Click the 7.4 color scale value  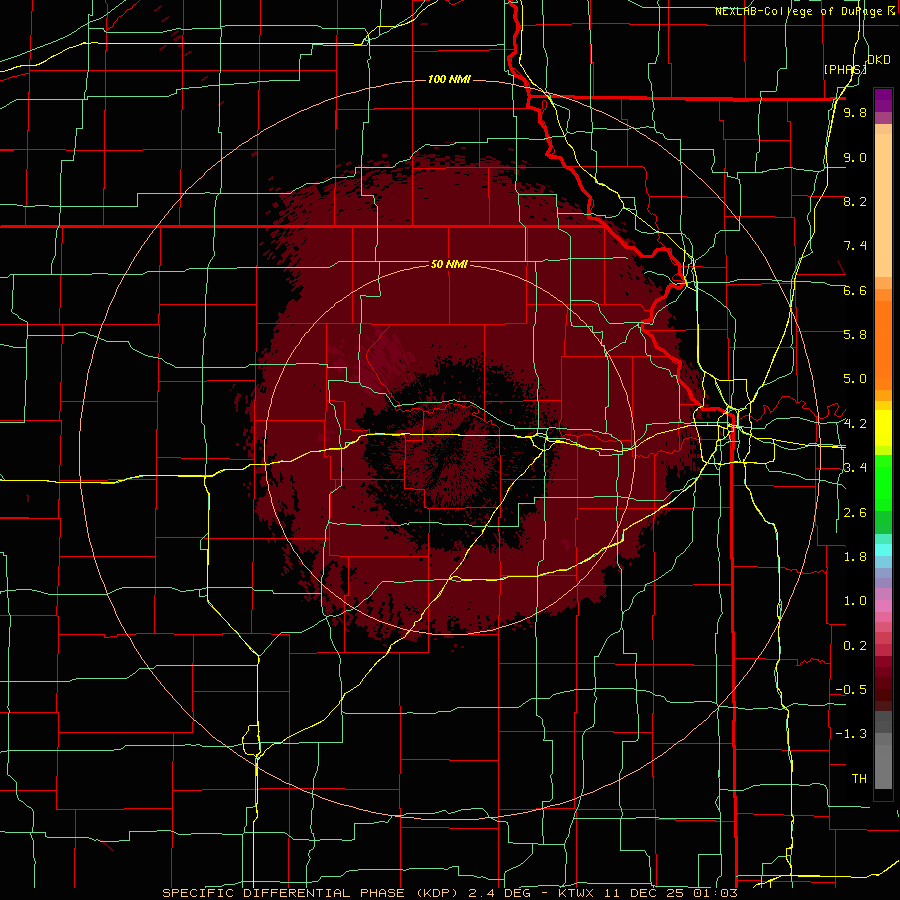[855, 246]
